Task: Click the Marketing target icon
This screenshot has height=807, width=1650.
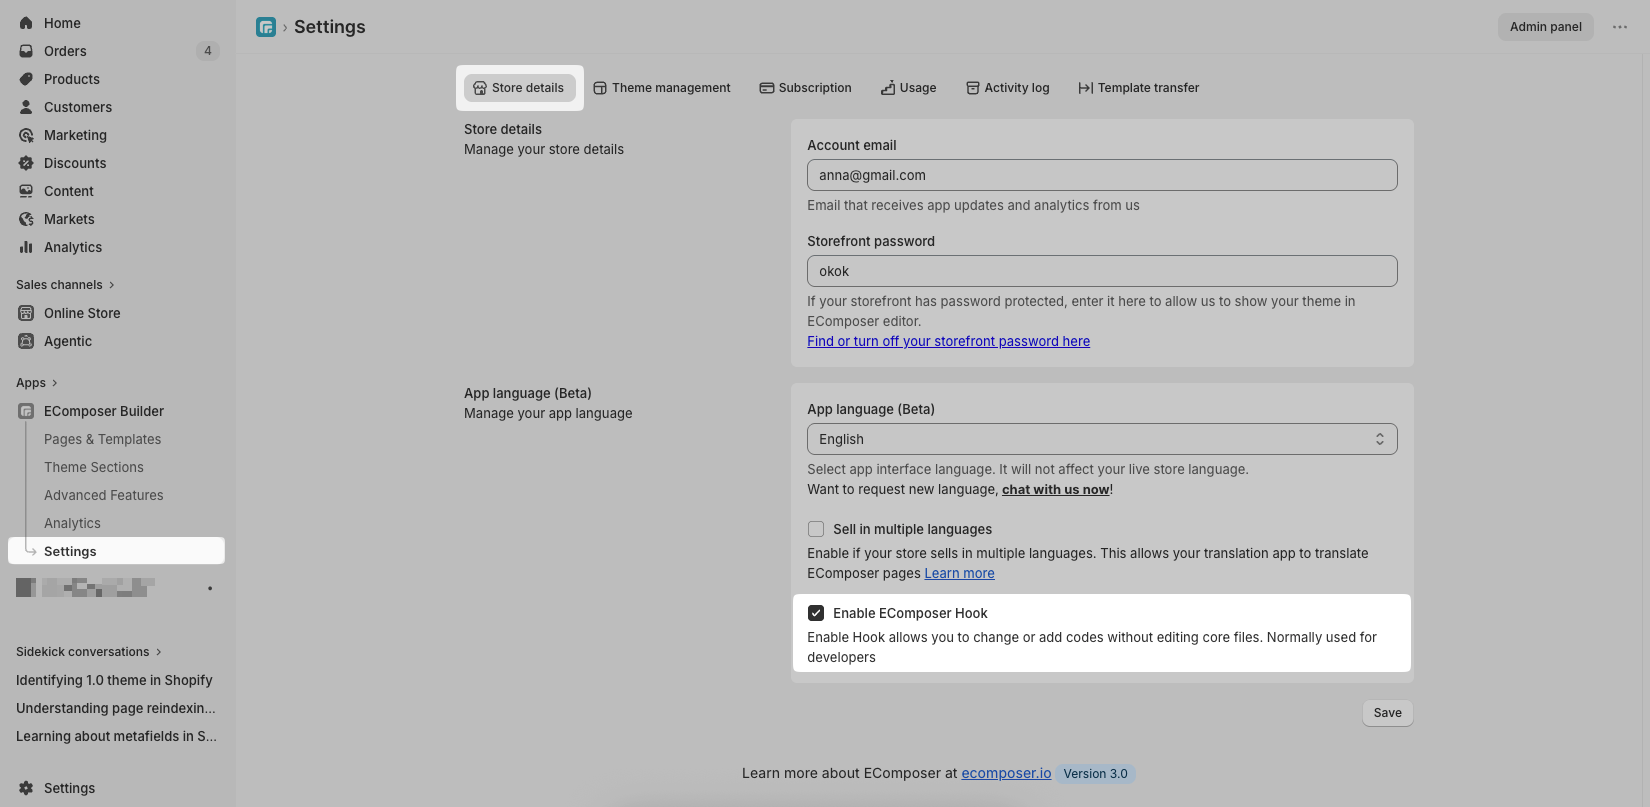Action: (x=26, y=135)
